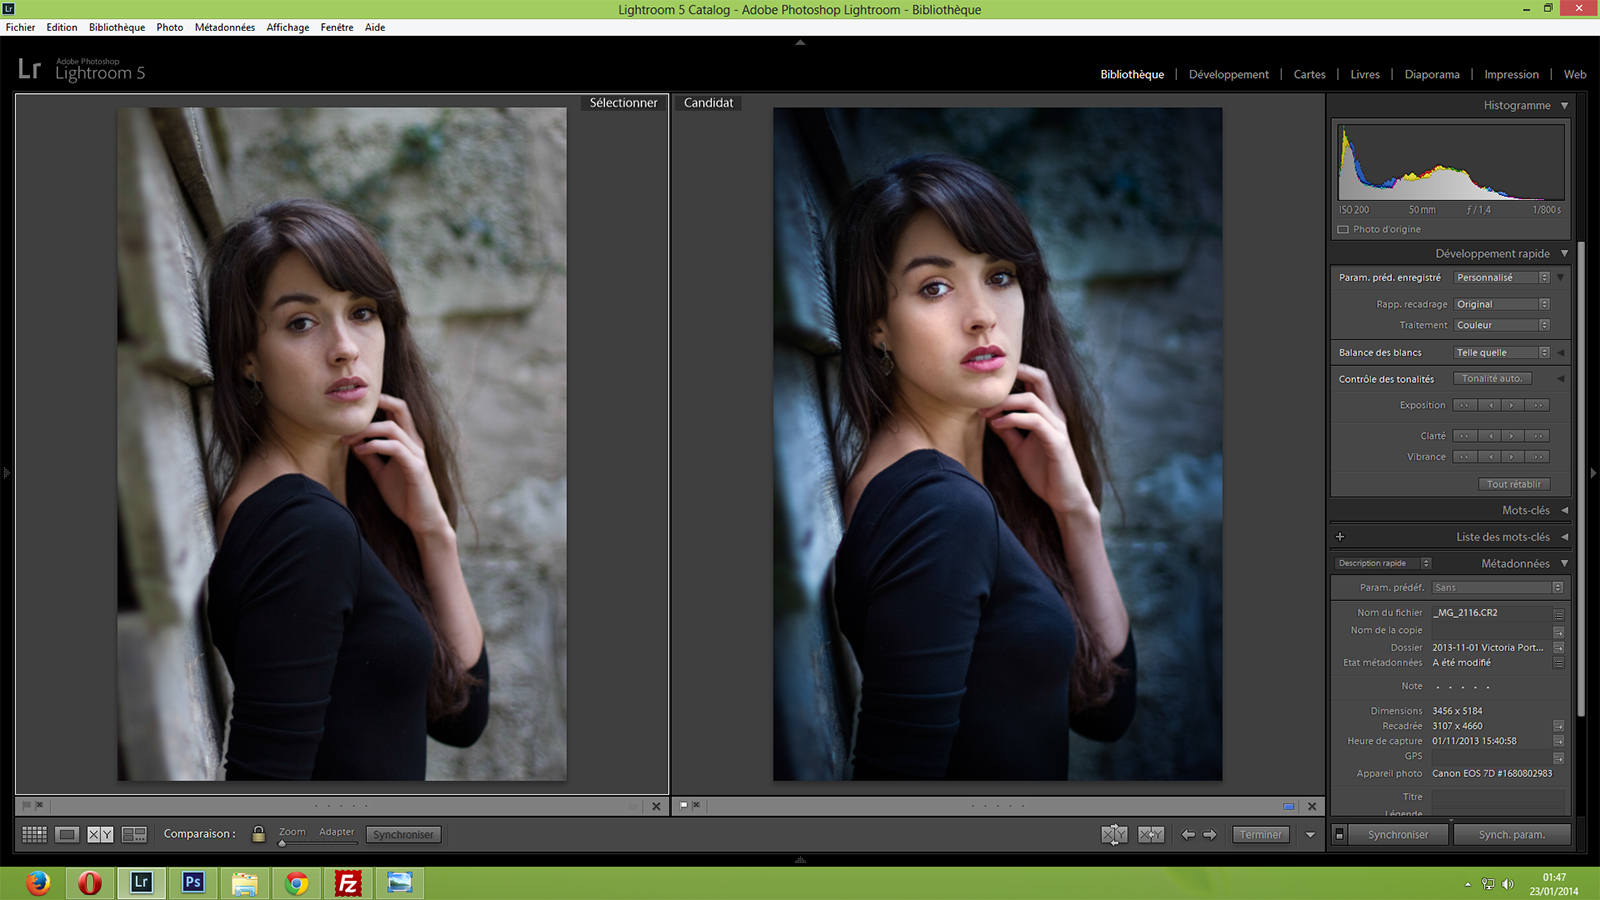
Task: Add a keyword with the plus icon
Action: [x=1340, y=537]
